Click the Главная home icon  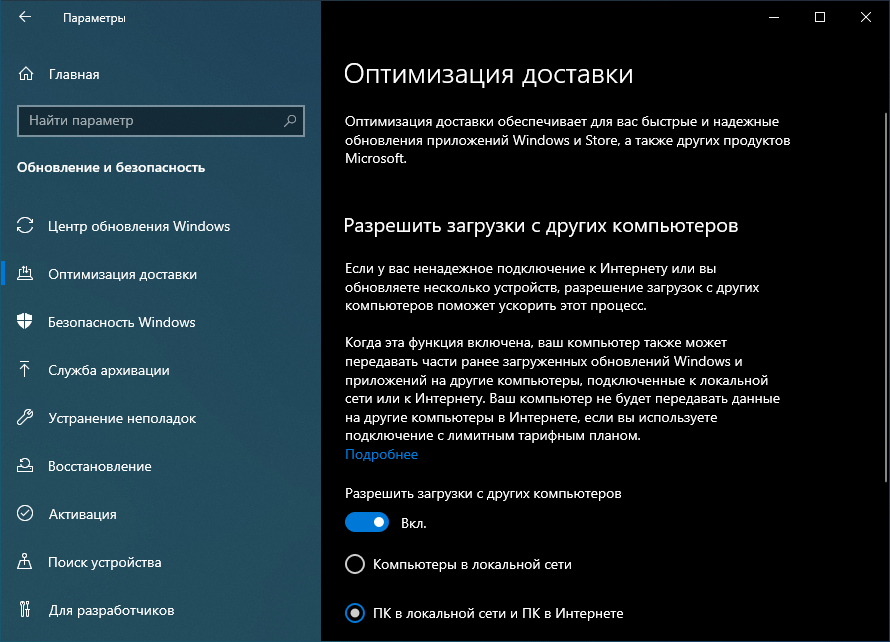tap(27, 74)
